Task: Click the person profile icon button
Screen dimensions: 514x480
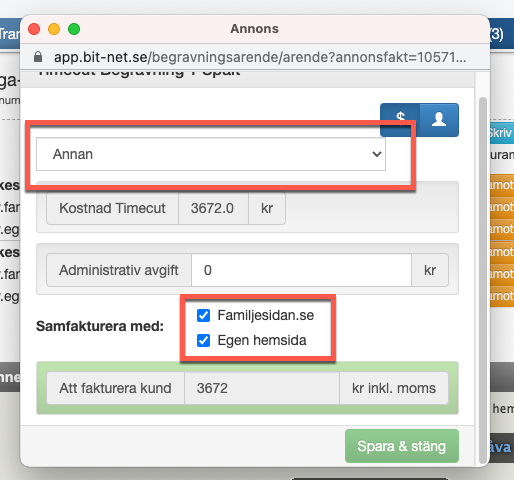Action: pyautogui.click(x=439, y=120)
